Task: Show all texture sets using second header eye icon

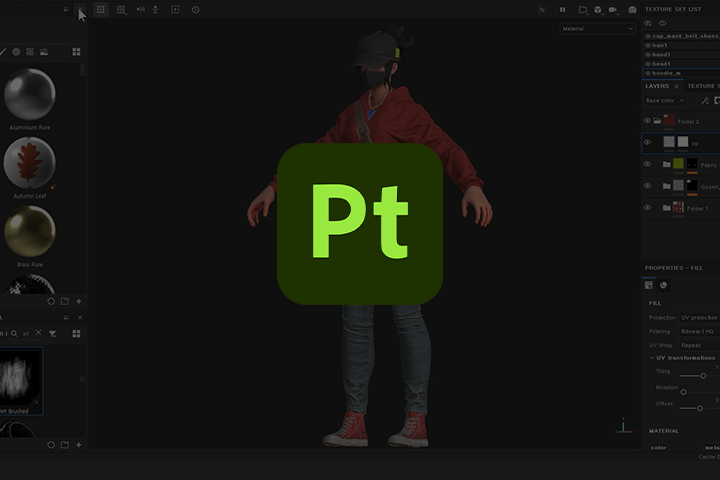Action: pos(663,23)
